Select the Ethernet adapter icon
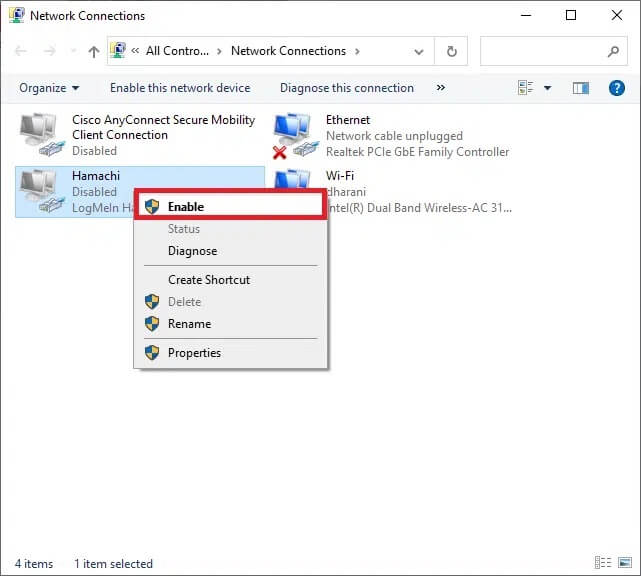 tap(296, 135)
